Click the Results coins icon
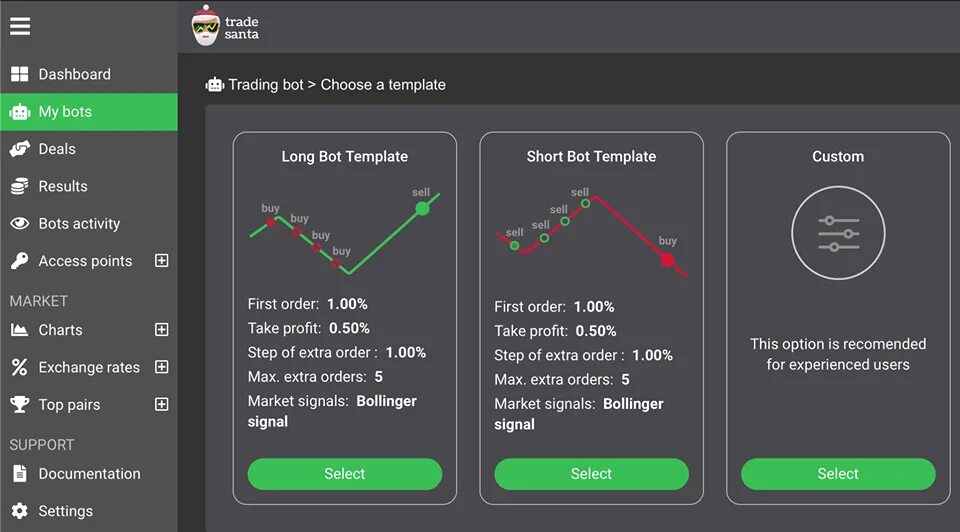The width and height of the screenshot is (960, 532). pyautogui.click(x=19, y=186)
